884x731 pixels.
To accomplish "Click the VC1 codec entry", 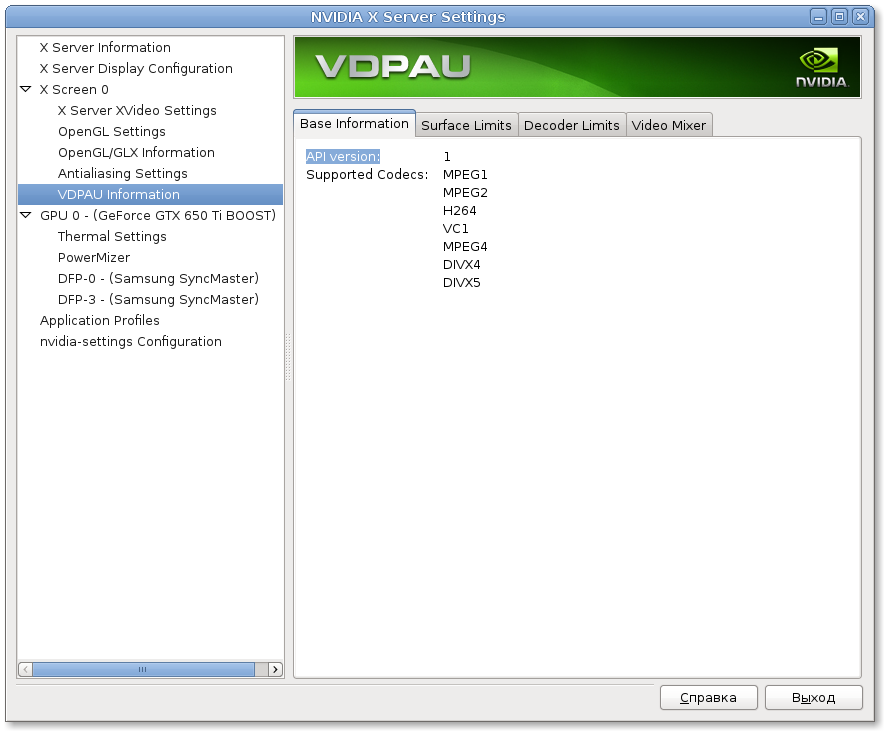I will (456, 228).
